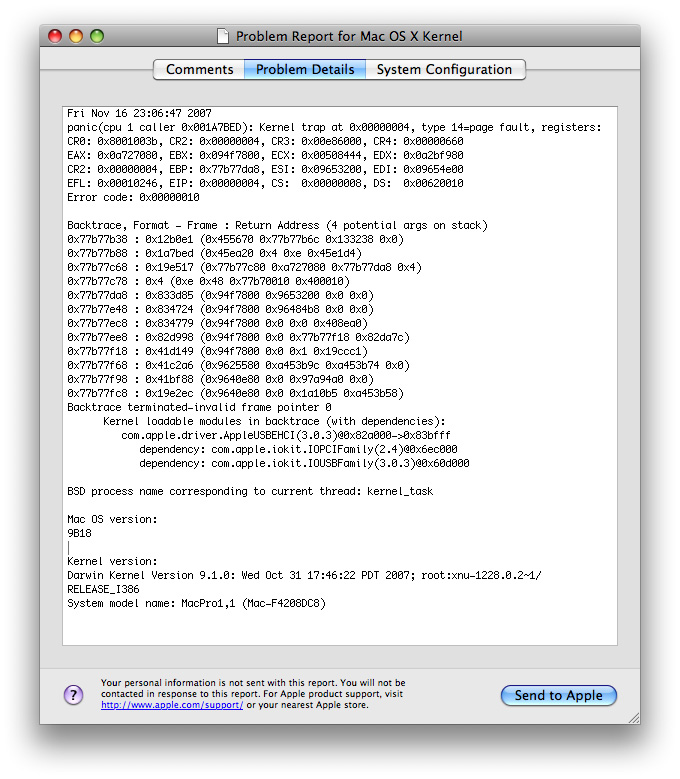Click the EFL registers line
This screenshot has height=779, width=680.
265,183
